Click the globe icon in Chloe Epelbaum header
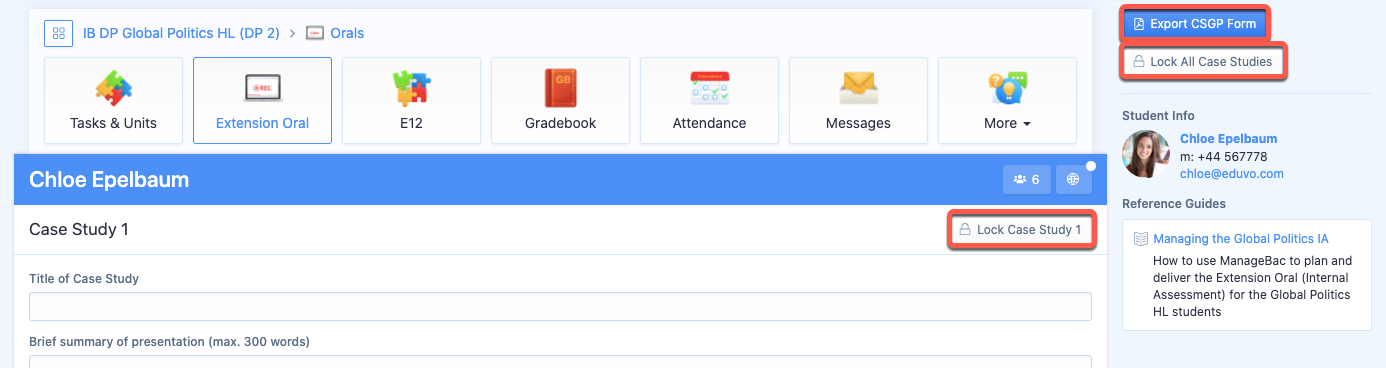This screenshot has width=1386, height=368. (x=1073, y=179)
